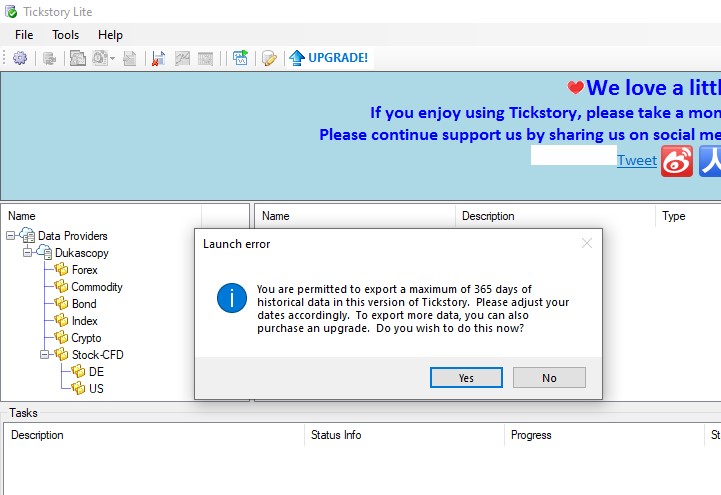The width and height of the screenshot is (721, 495).
Task: Click the blue Renren share icon
Action: tap(710, 161)
